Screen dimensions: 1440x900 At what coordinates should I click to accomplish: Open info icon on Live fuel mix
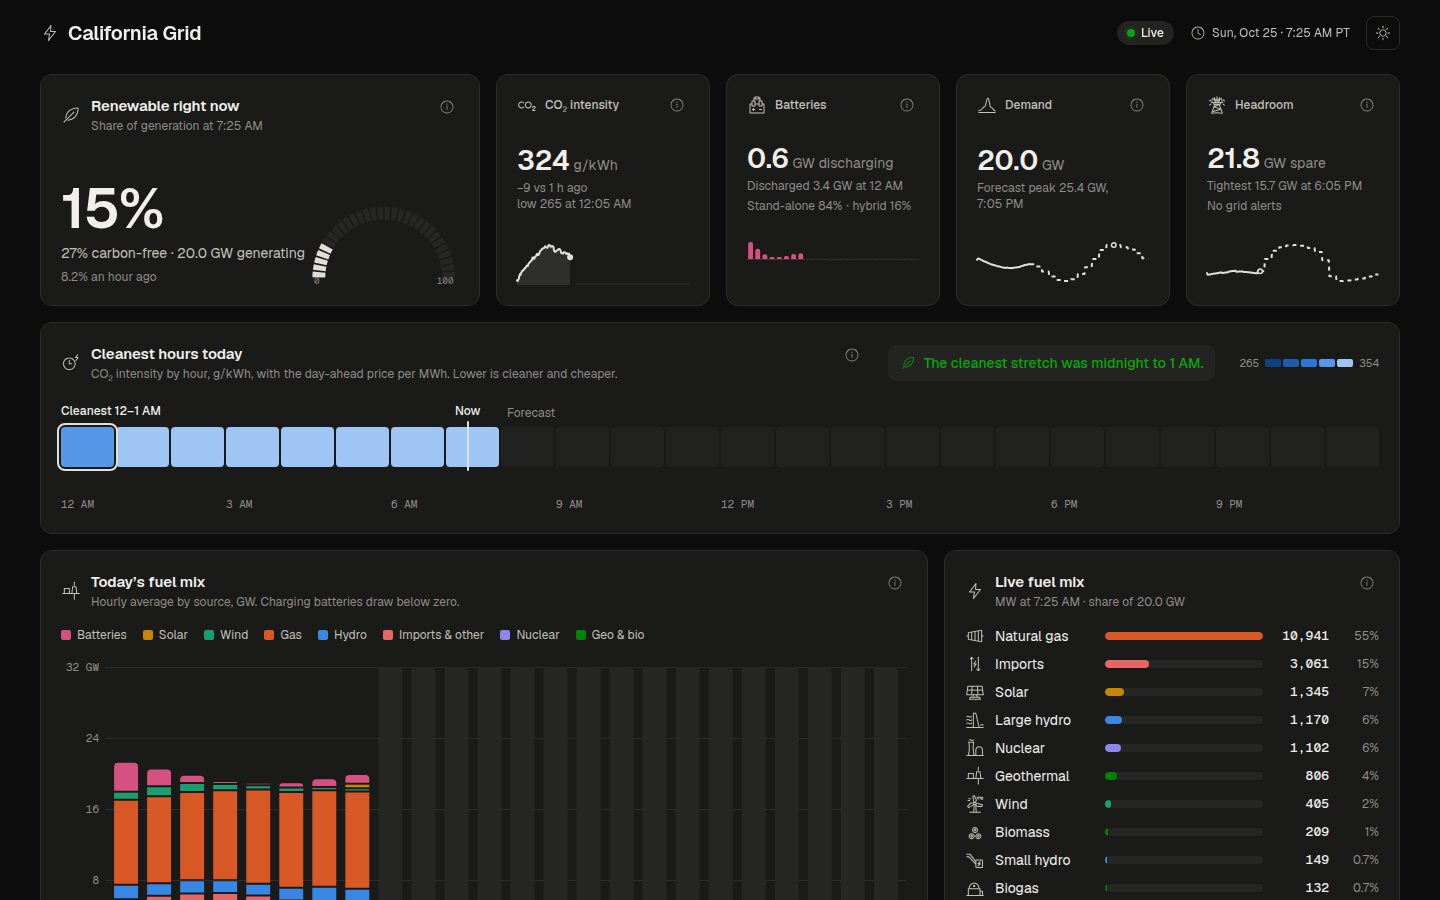(1367, 583)
